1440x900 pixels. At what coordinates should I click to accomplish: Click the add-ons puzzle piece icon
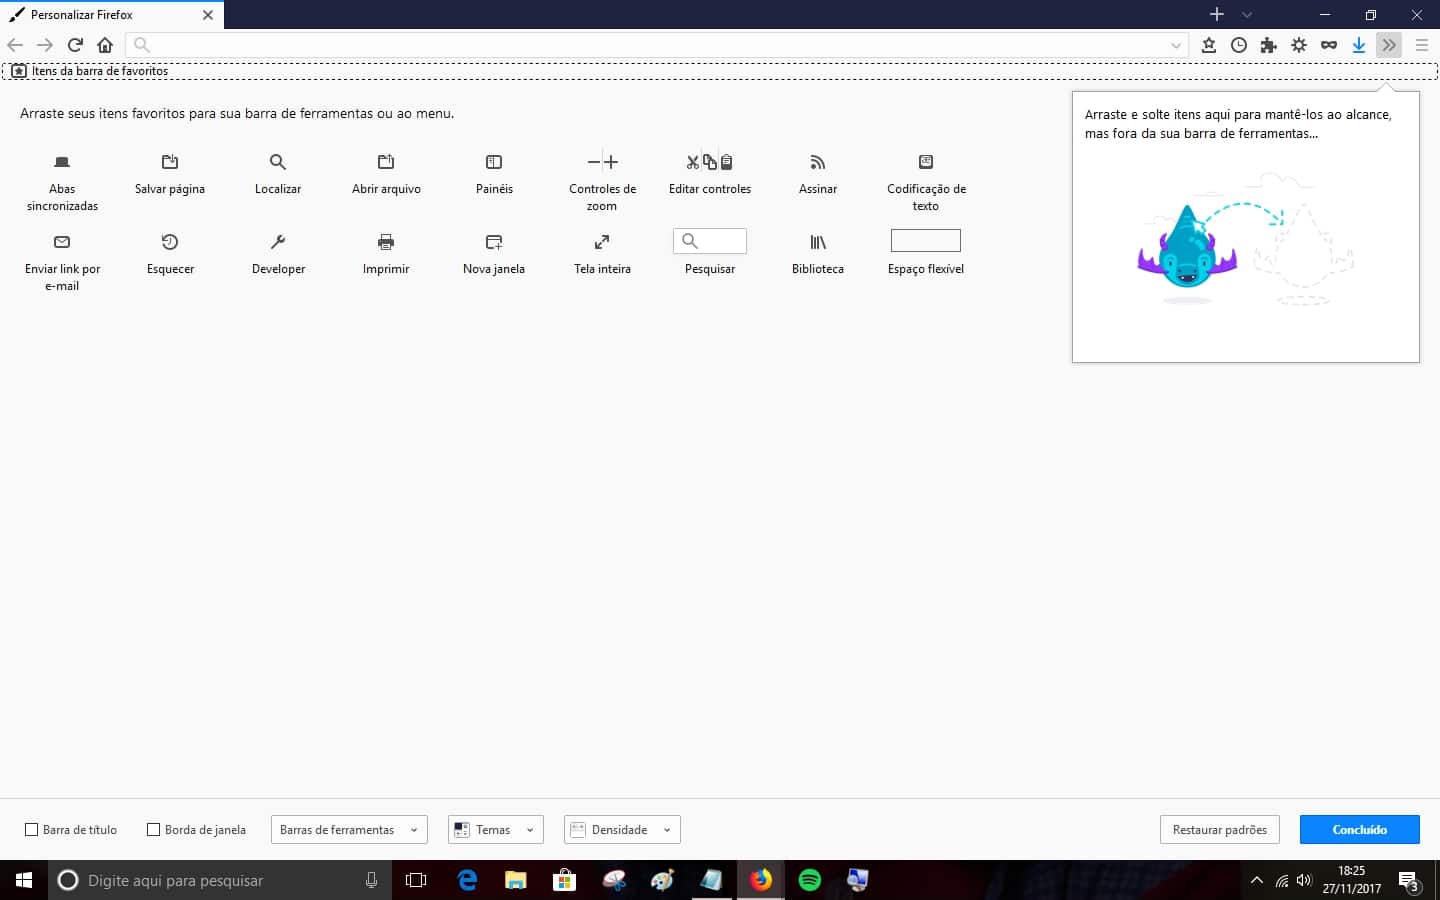point(1269,45)
